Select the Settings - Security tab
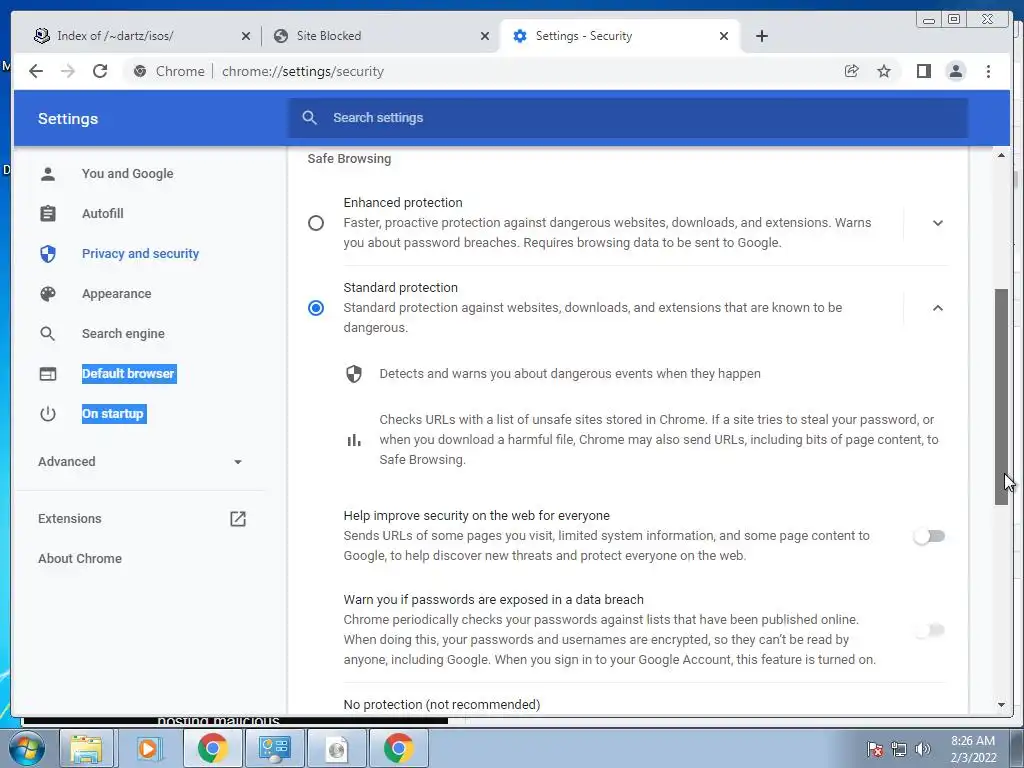1024x768 pixels. [x=619, y=36]
